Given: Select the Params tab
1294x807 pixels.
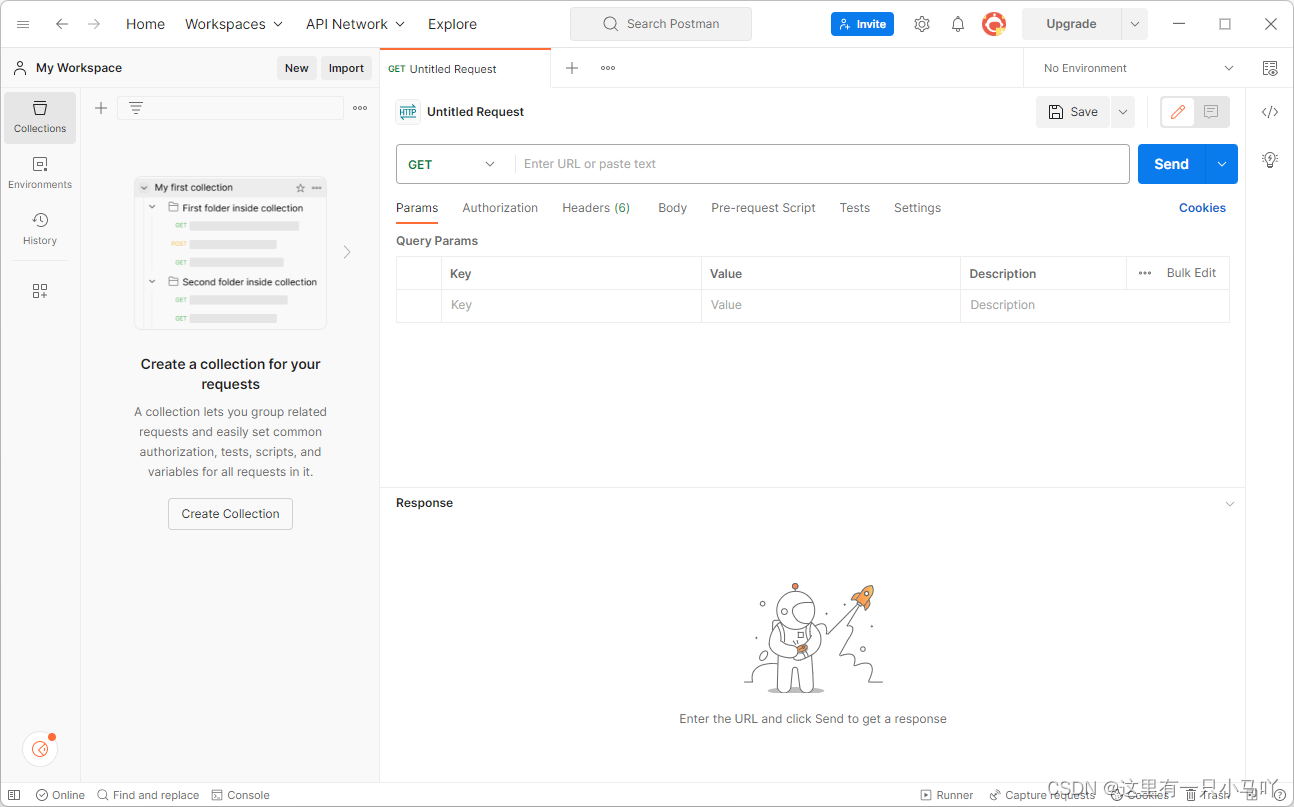Looking at the screenshot, I should (417, 208).
